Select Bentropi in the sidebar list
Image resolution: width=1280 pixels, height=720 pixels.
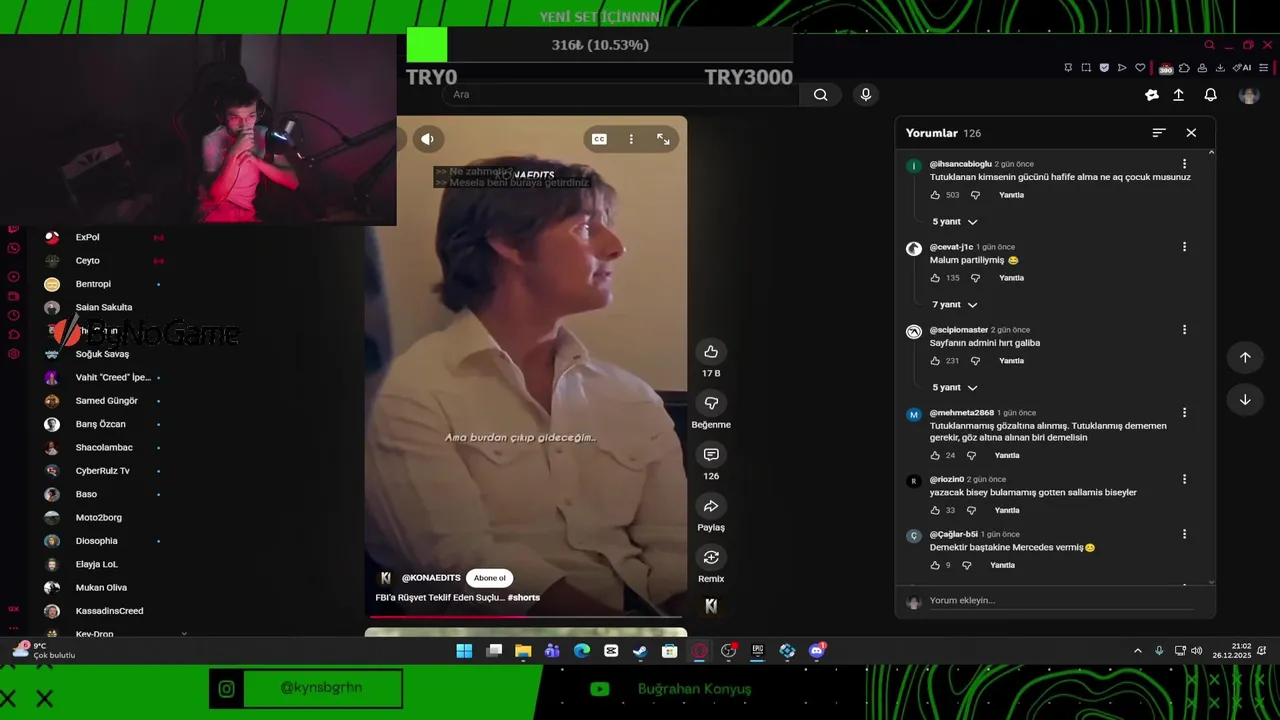point(105,284)
